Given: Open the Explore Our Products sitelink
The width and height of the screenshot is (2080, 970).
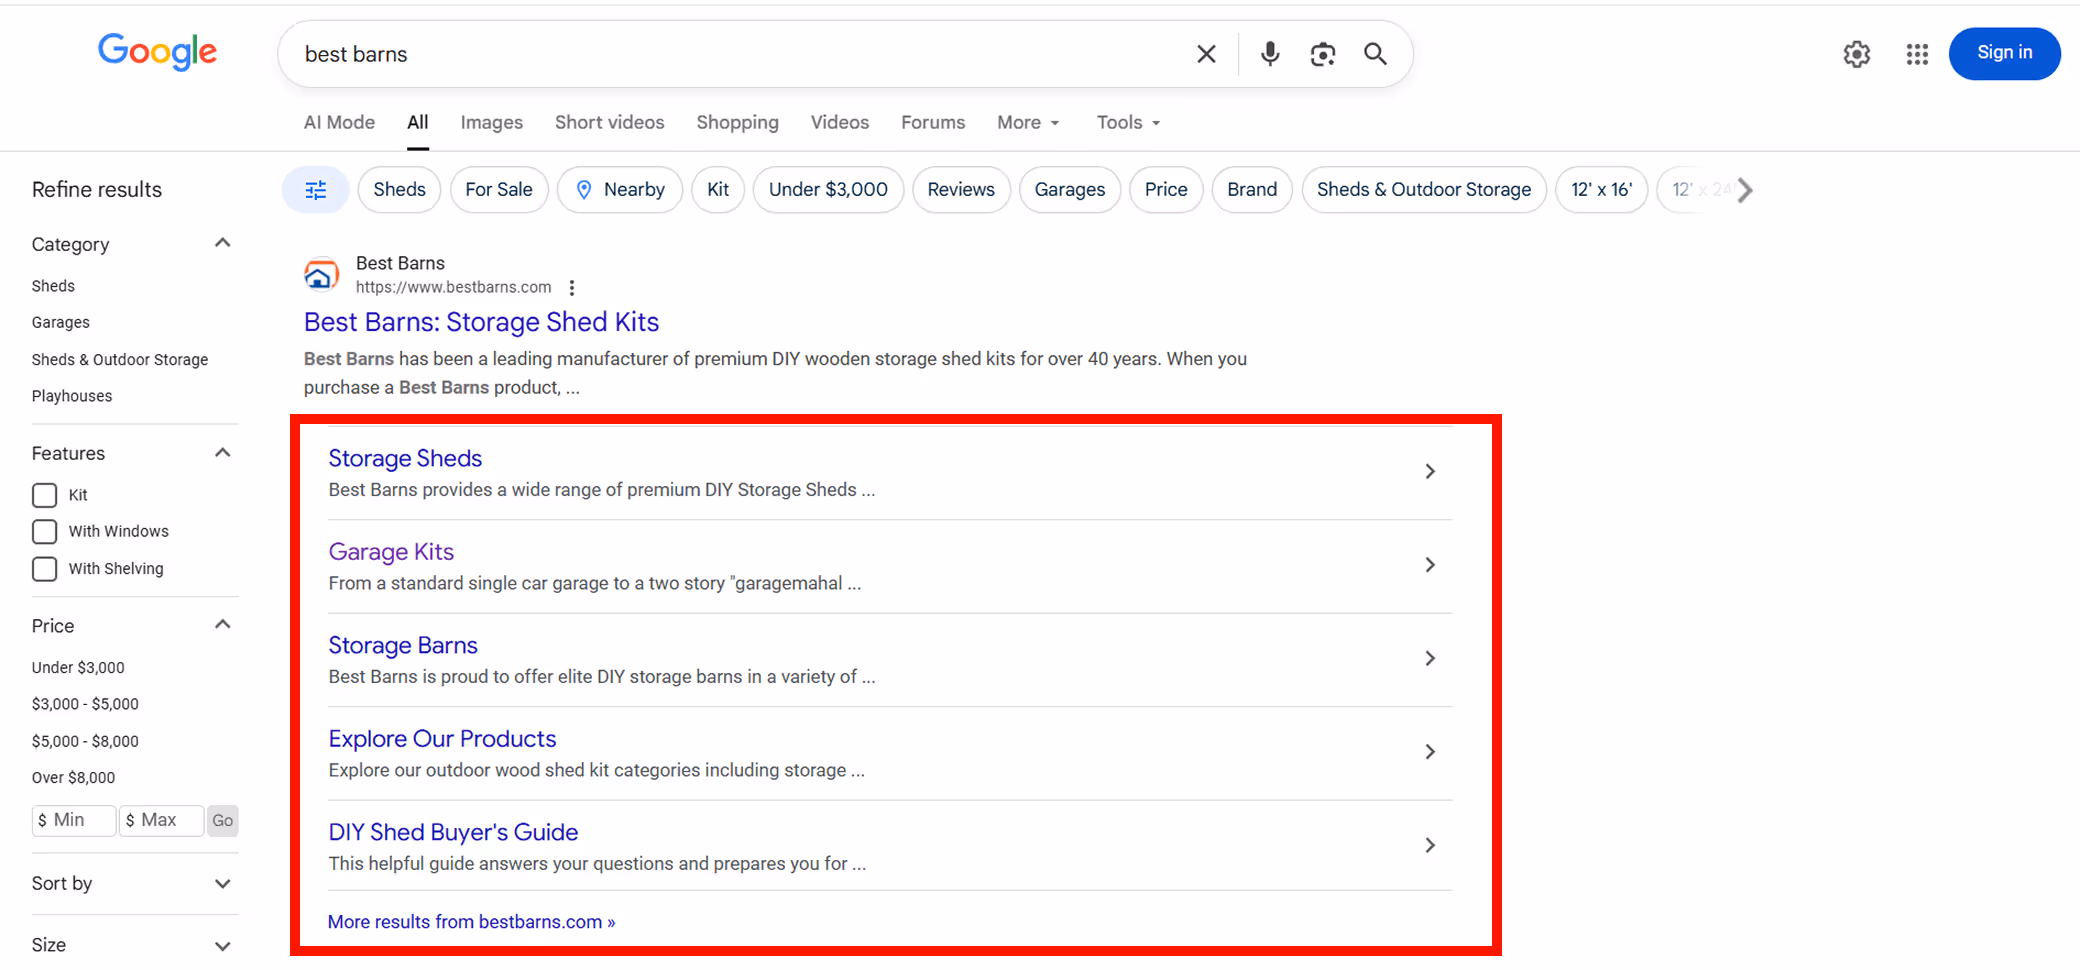Looking at the screenshot, I should [x=442, y=739].
